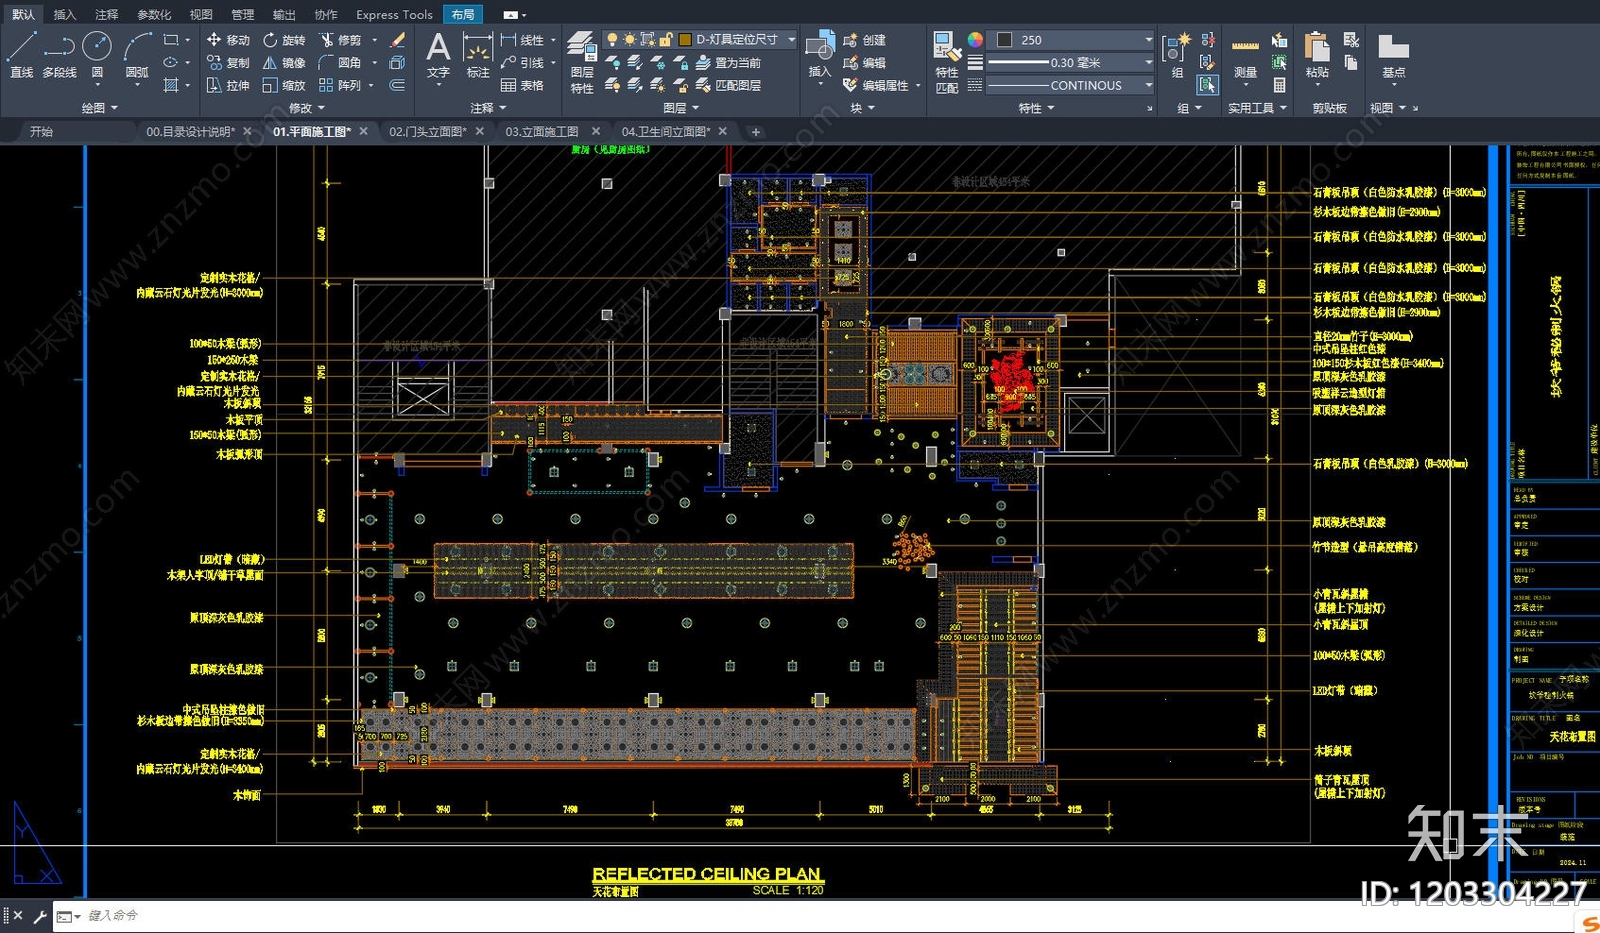Open the Express Tools ribbon tab
Screen dimensions: 1600x933
(x=394, y=14)
